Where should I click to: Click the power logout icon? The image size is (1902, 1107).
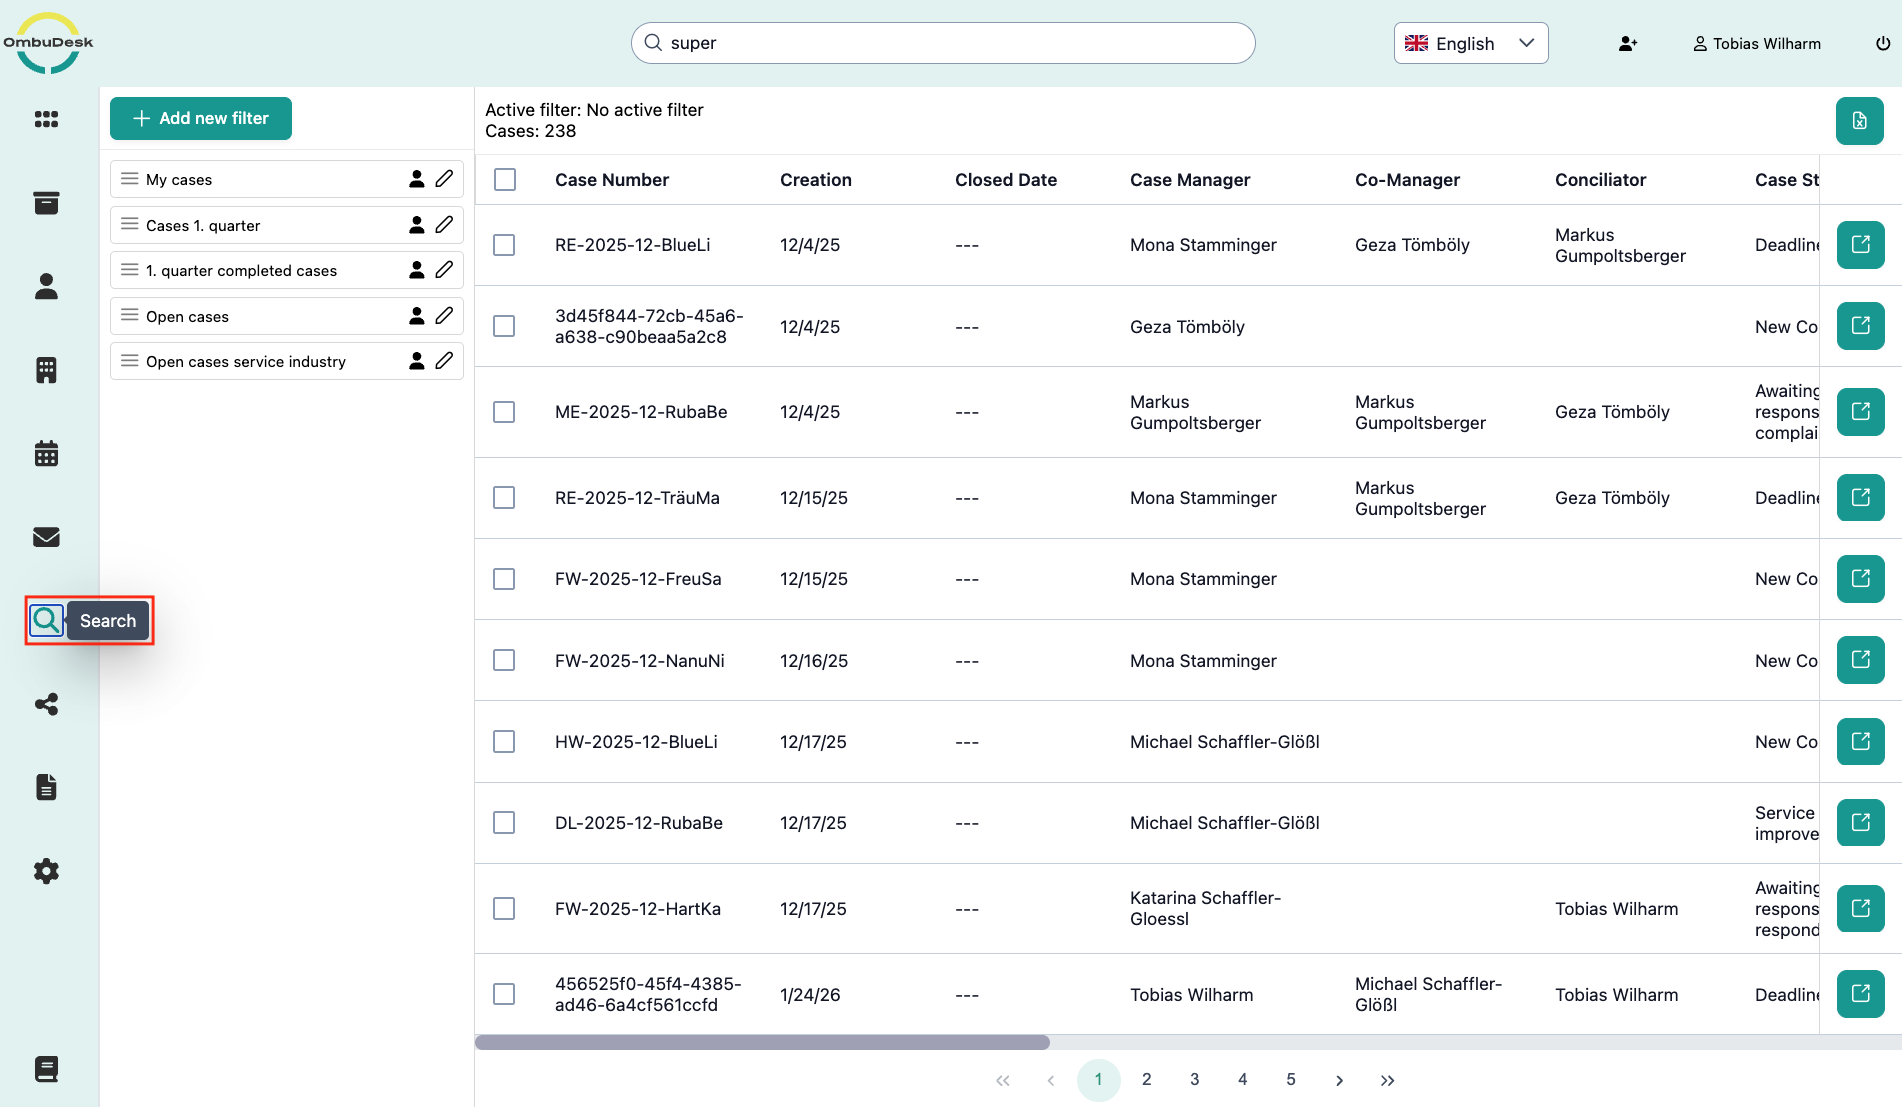tap(1883, 43)
